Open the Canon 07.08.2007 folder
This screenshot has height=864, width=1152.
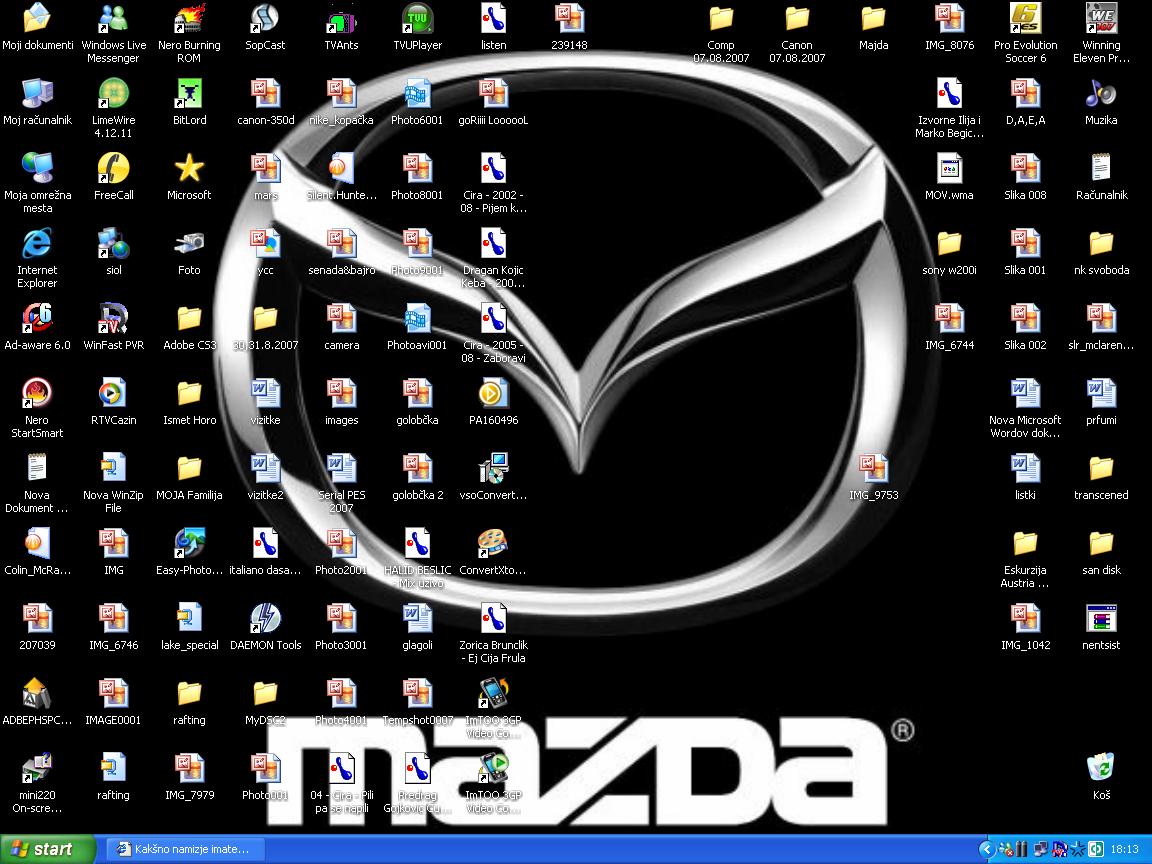coord(797,19)
